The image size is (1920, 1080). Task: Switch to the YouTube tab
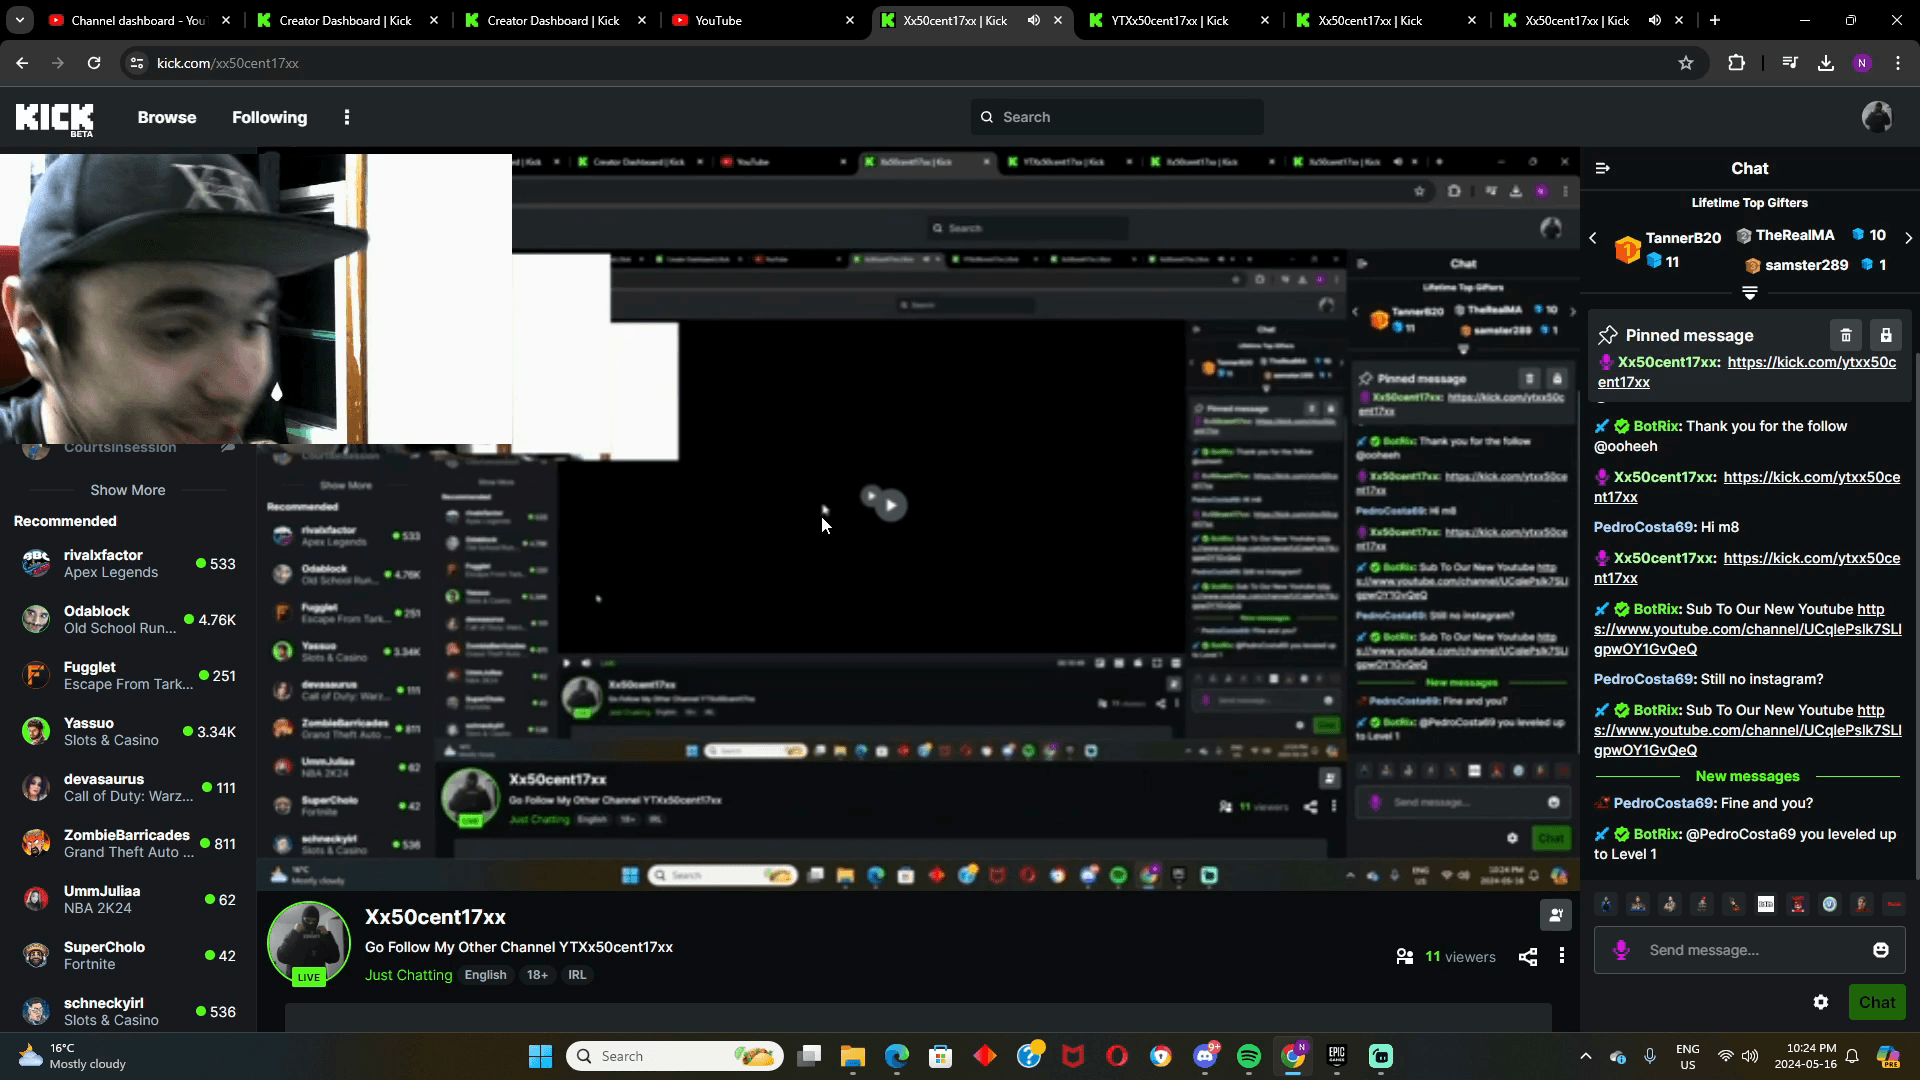pyautogui.click(x=764, y=20)
